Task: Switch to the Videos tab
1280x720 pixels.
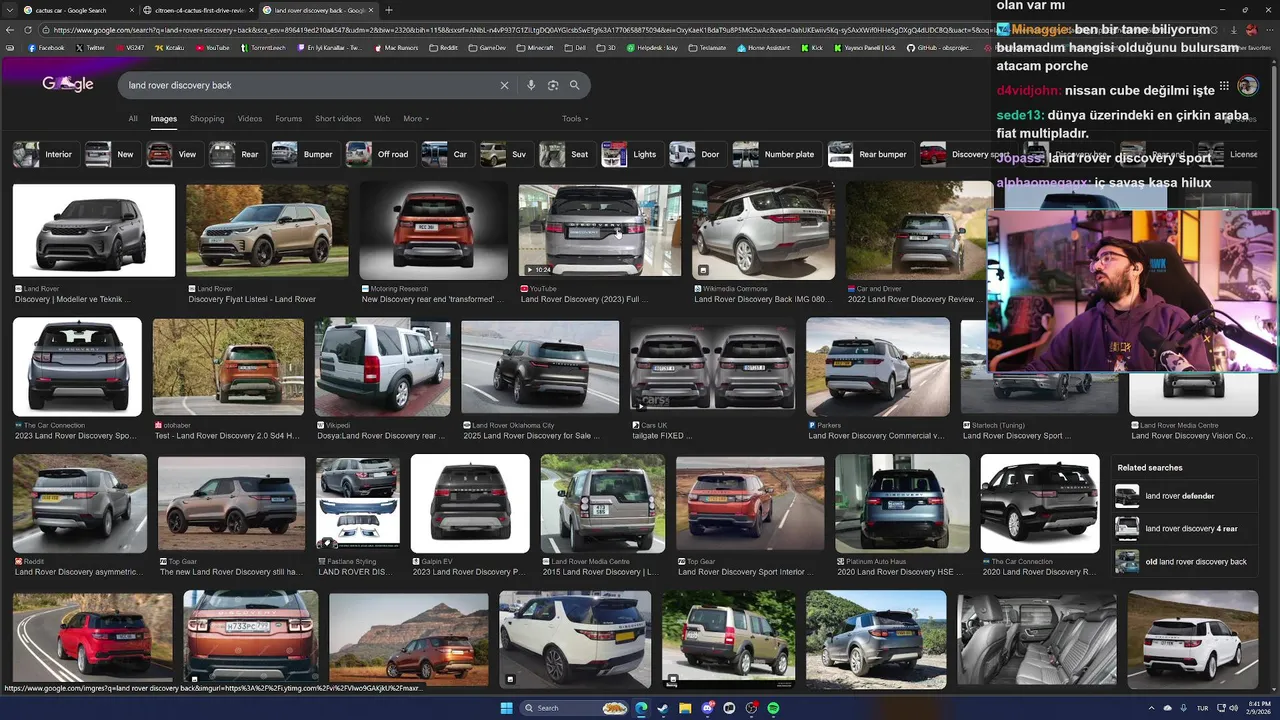Action: (x=250, y=119)
